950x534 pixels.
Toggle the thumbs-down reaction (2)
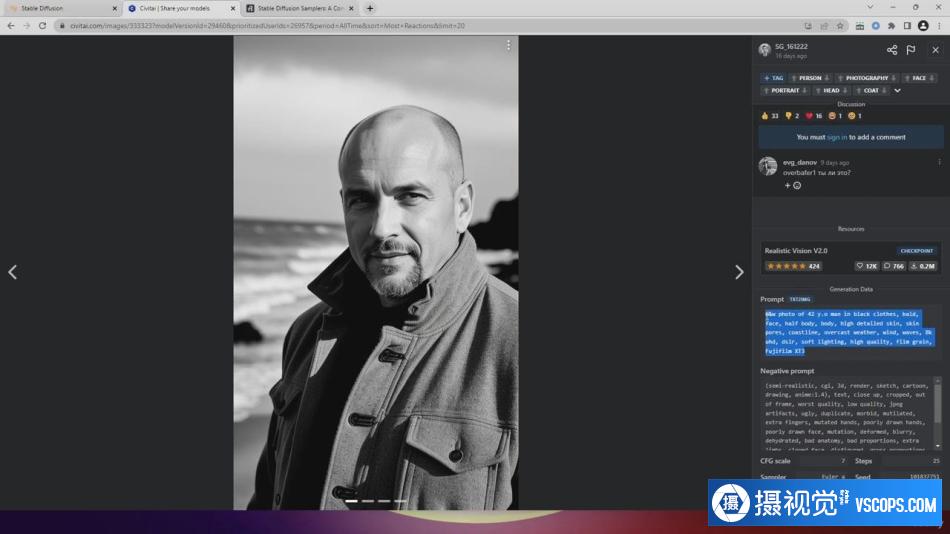pyautogui.click(x=792, y=116)
